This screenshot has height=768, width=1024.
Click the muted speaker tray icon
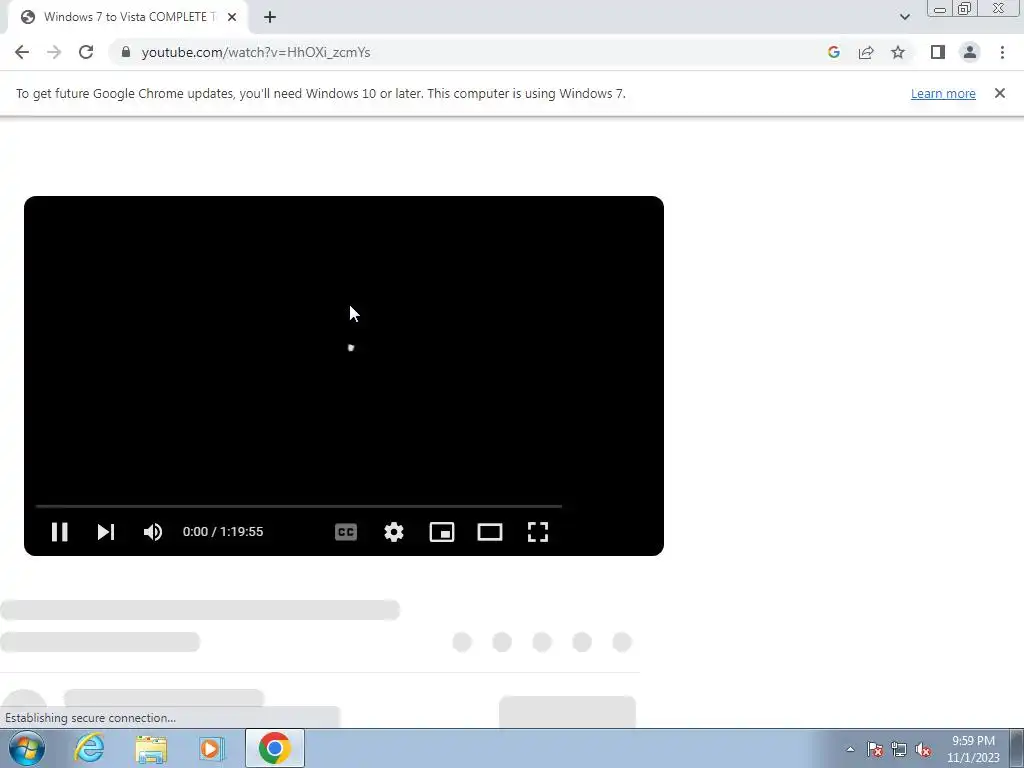[923, 749]
